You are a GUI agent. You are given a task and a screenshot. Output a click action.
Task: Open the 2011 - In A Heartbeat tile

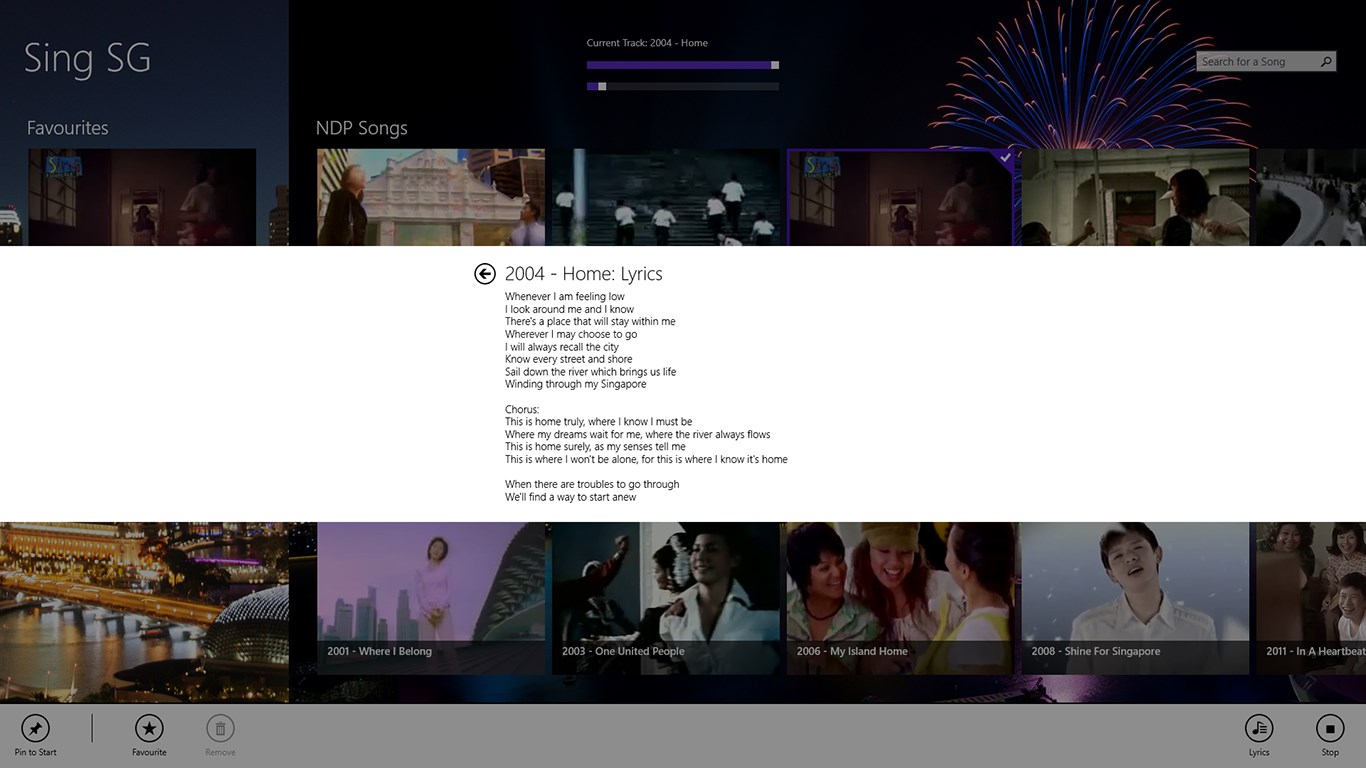(1311, 598)
